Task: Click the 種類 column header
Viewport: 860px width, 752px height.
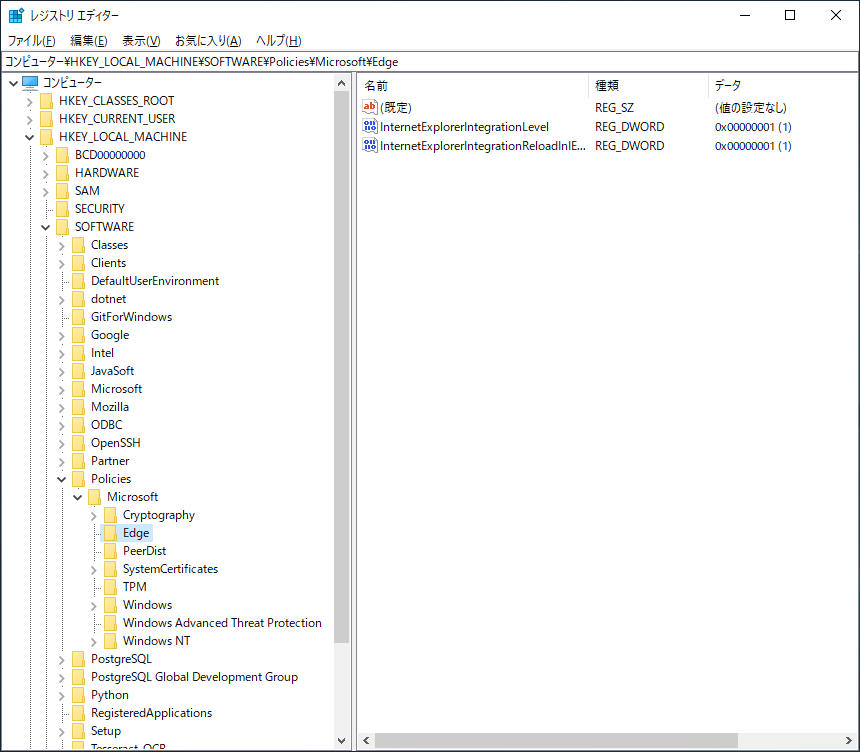Action: pos(646,86)
